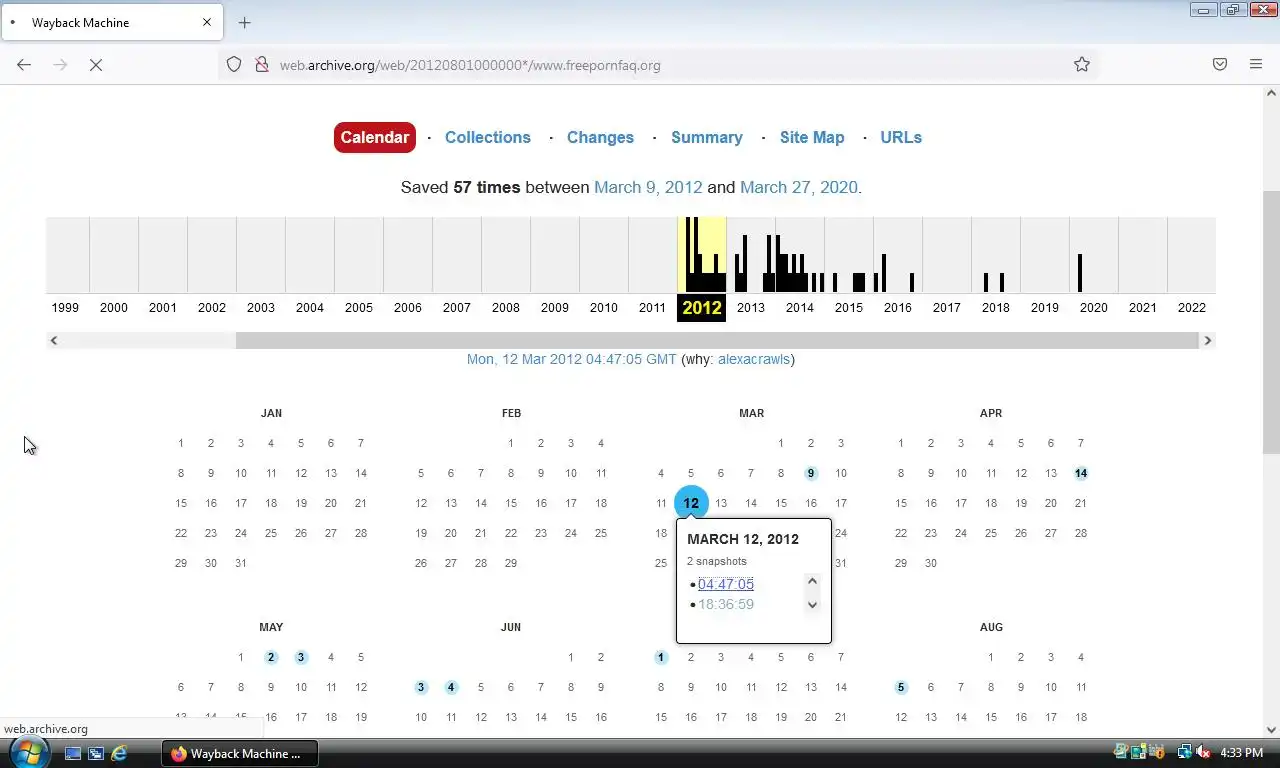Select year 2013 on timeline
This screenshot has height=768, width=1280.
(x=751, y=308)
